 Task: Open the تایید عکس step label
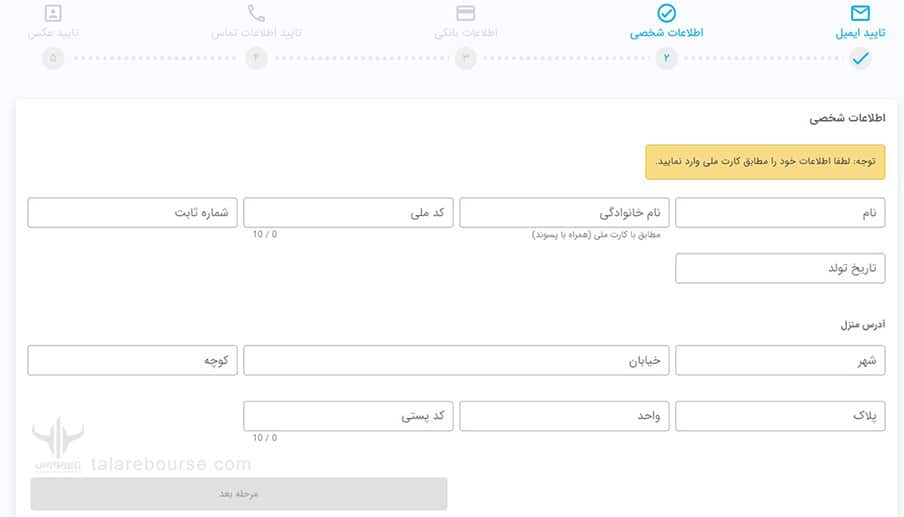click(x=53, y=33)
